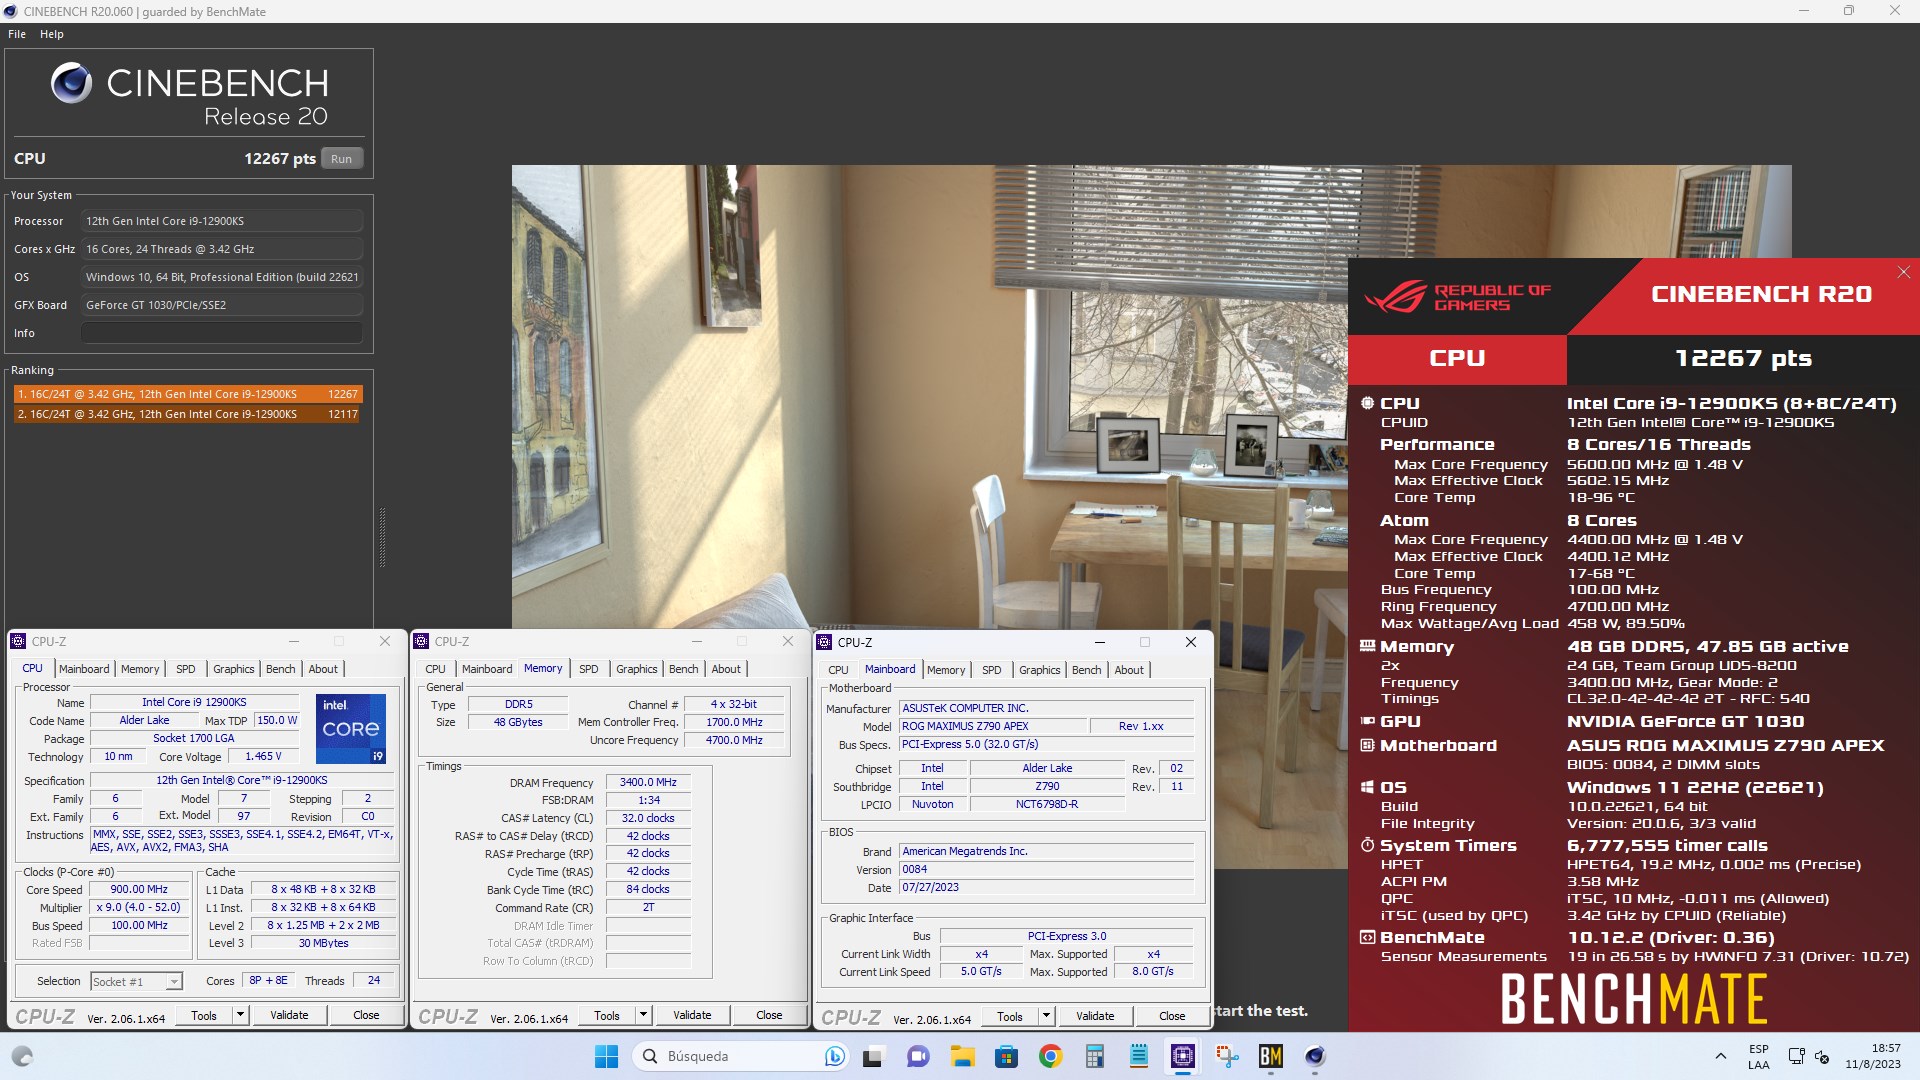The height and width of the screenshot is (1080, 1920).
Task: Click the Cinebench sphere logo in the sidebar
Action: tap(71, 83)
